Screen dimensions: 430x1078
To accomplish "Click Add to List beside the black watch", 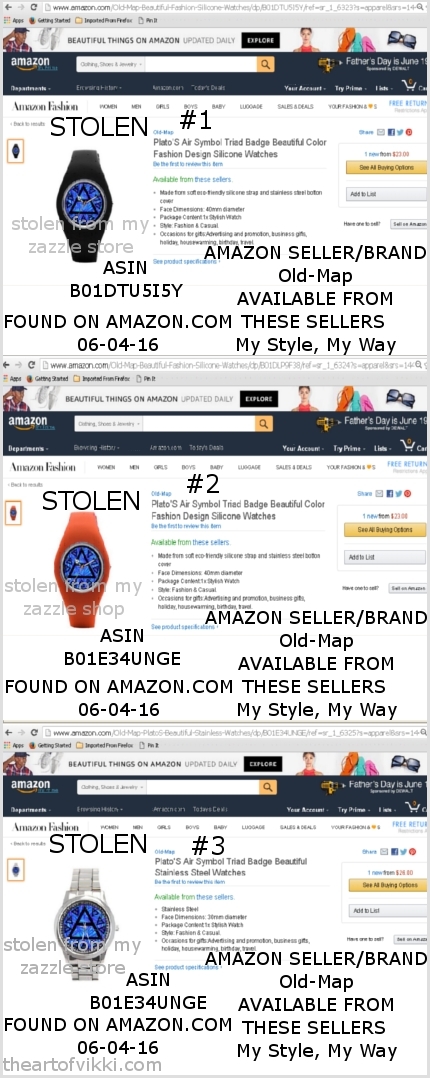I will pyautogui.click(x=386, y=195).
